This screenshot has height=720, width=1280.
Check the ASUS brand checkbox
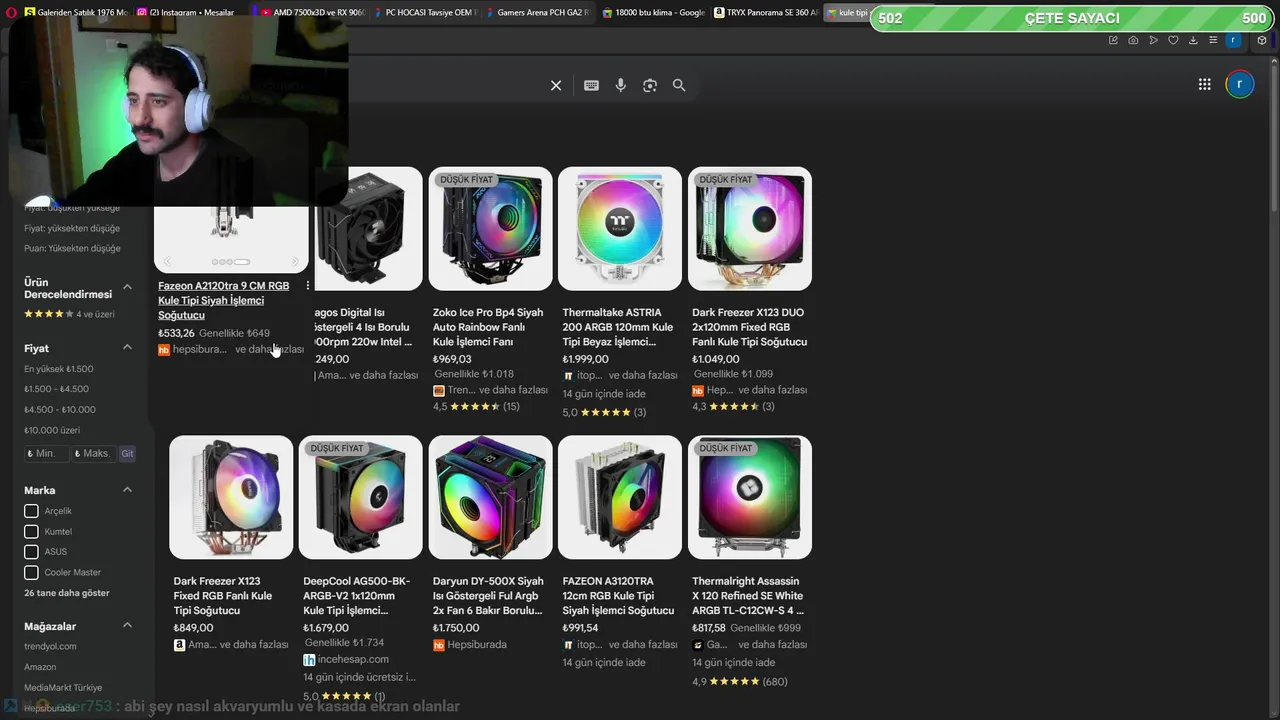tap(31, 552)
